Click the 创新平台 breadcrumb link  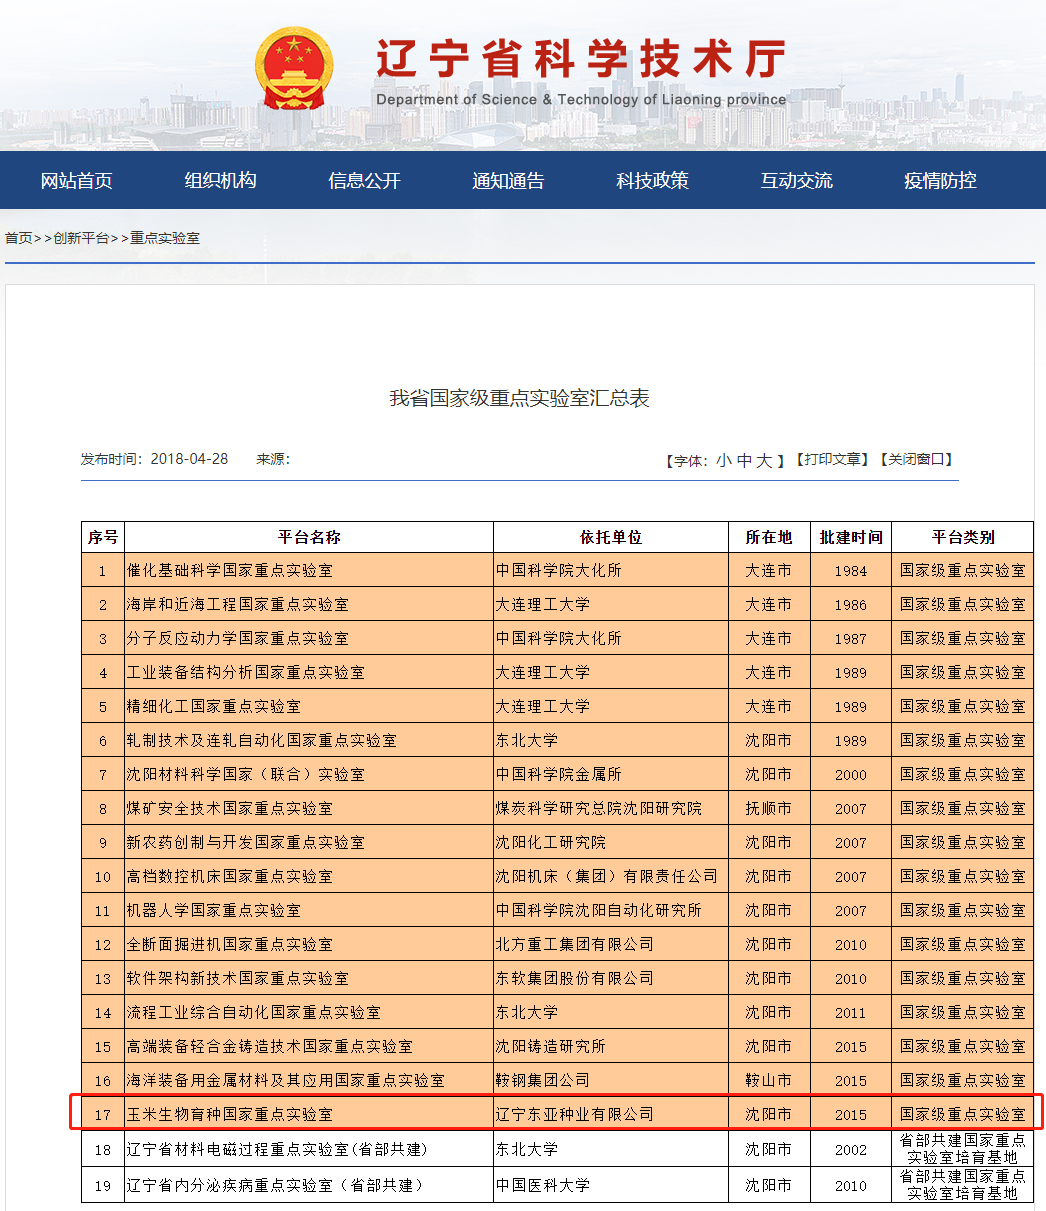(81, 238)
